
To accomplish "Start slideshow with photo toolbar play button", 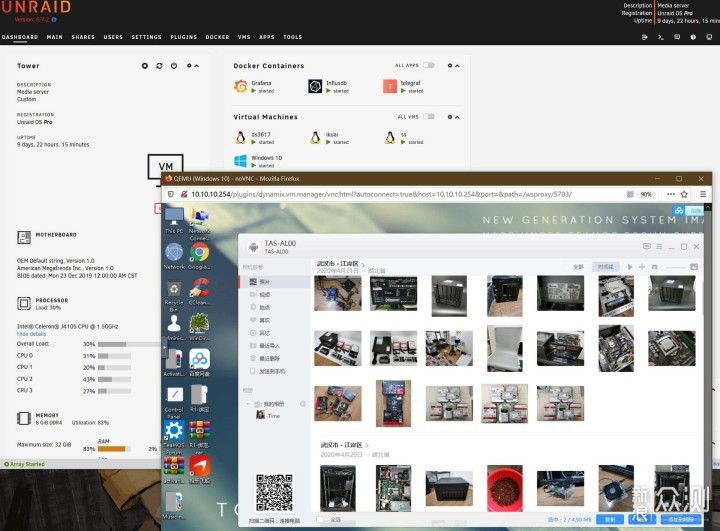I will [x=630, y=267].
